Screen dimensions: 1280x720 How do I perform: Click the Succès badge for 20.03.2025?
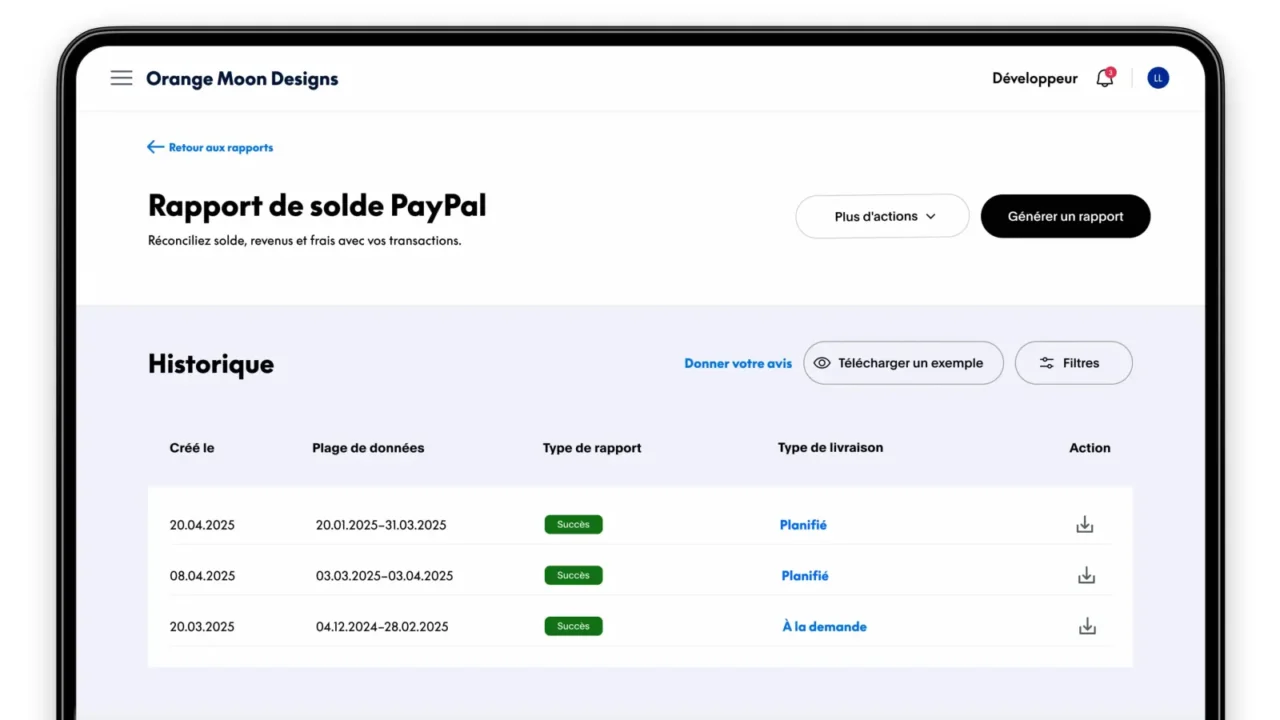573,626
